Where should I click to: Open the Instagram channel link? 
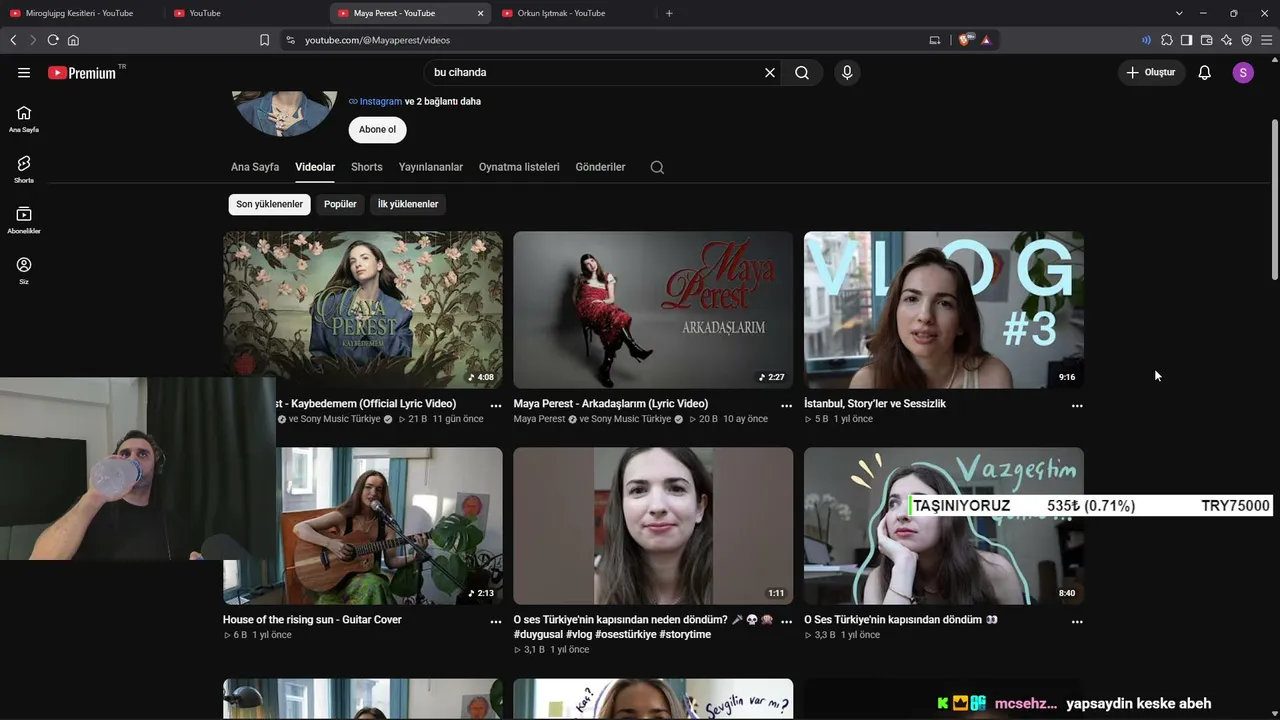pos(380,101)
